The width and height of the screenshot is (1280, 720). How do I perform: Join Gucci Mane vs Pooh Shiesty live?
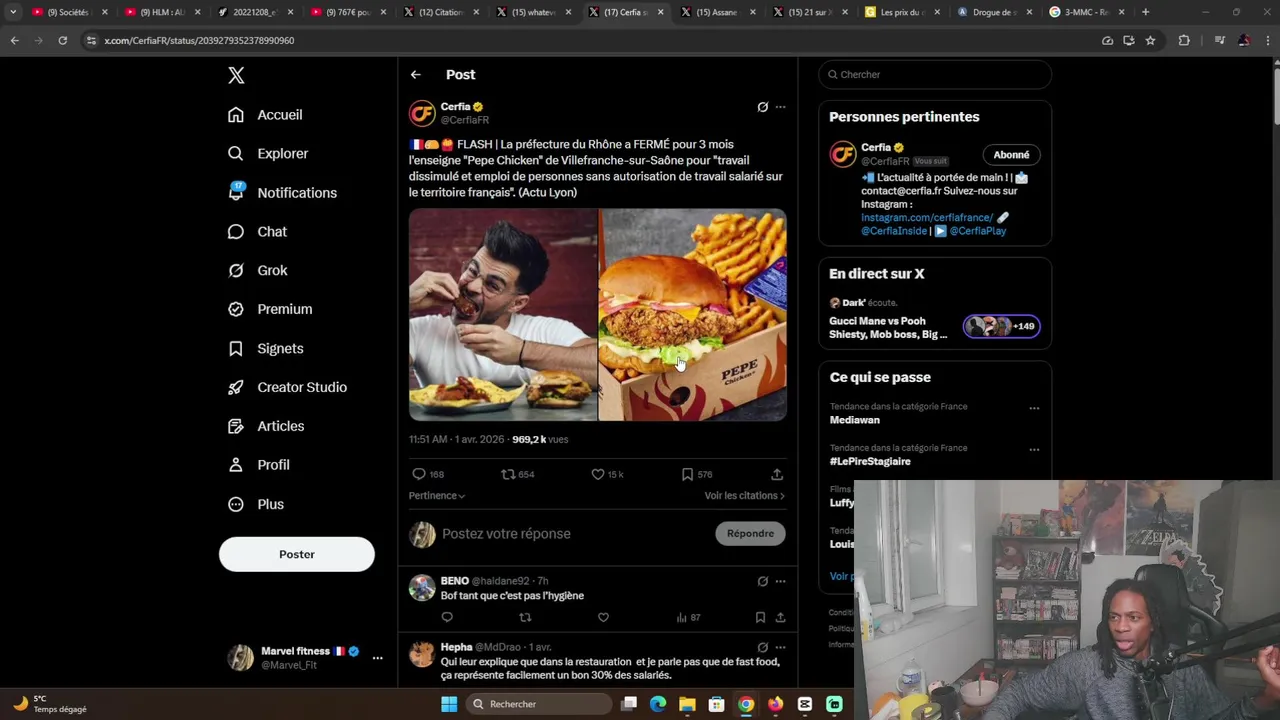tap(935, 320)
